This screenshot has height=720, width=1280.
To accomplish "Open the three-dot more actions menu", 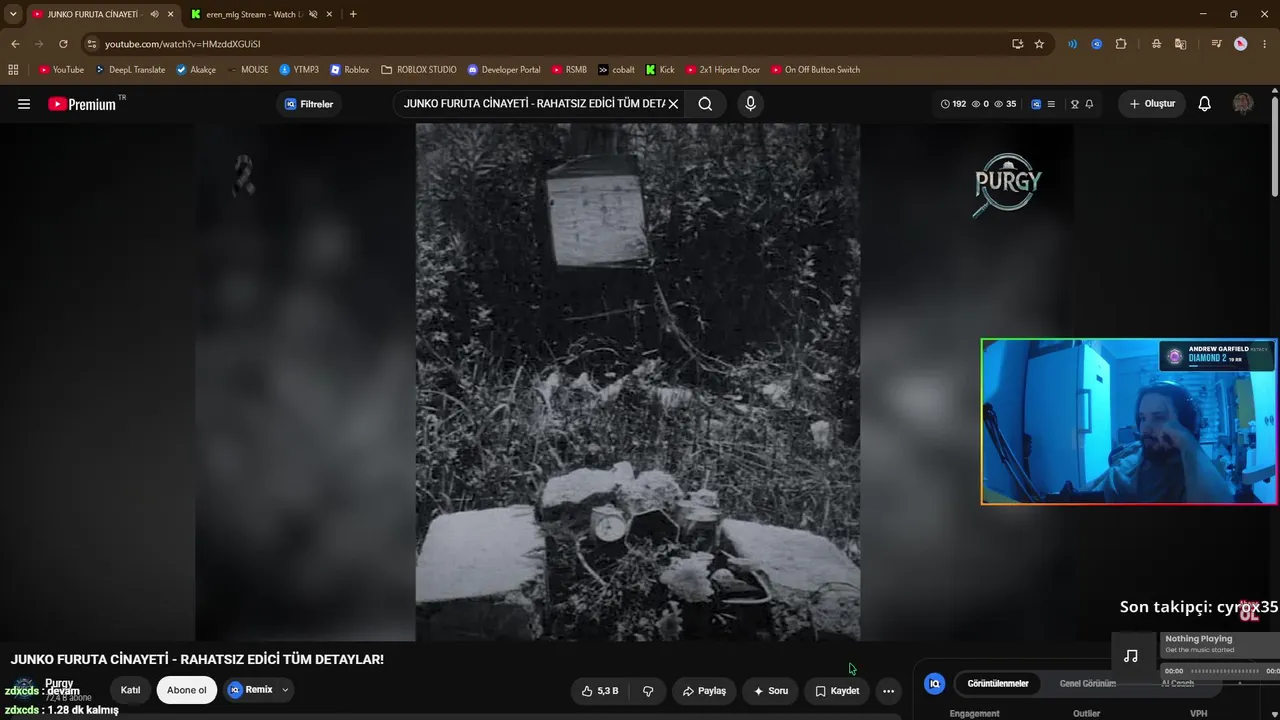I will tap(888, 691).
